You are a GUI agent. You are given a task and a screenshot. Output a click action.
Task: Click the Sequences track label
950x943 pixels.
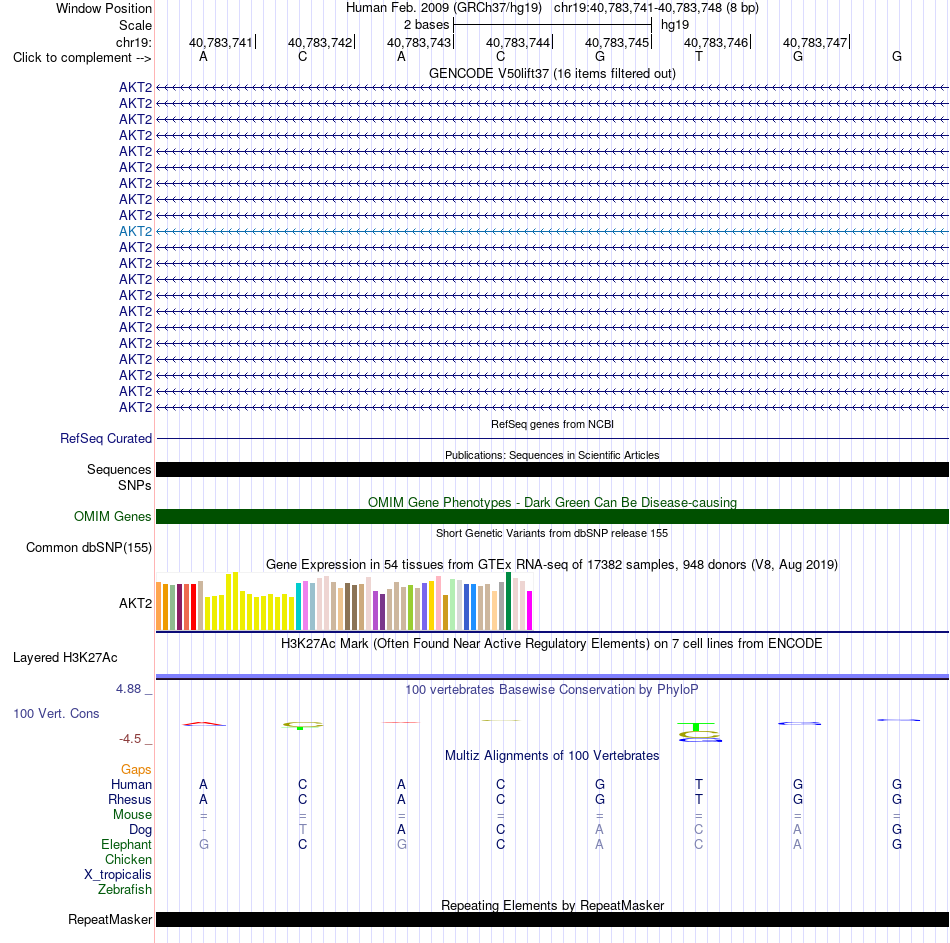pyautogui.click(x=119, y=469)
